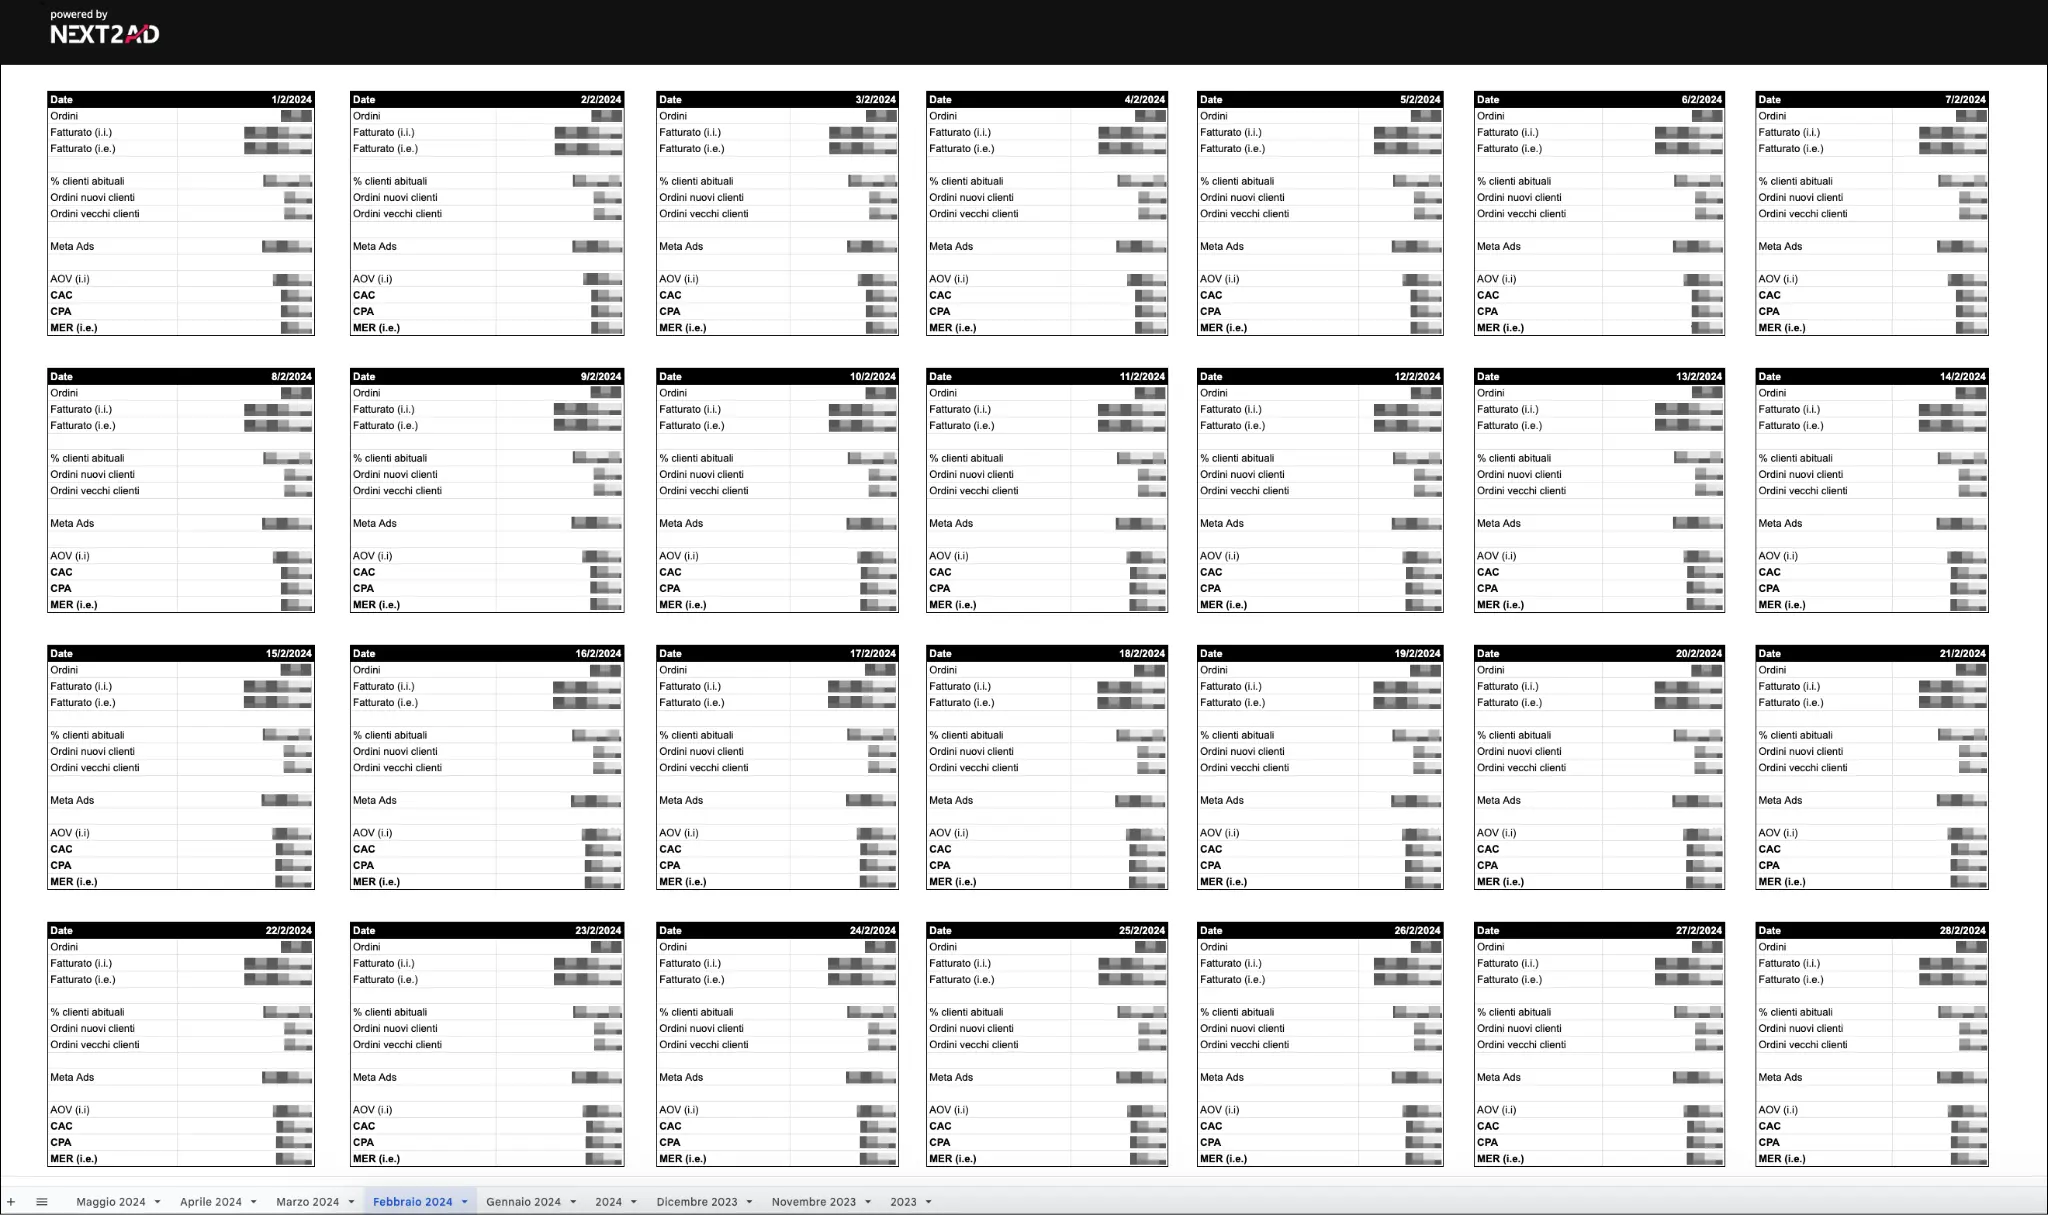Click CAC label in 17/2/2024 table
The width and height of the screenshot is (2048, 1215).
tap(670, 849)
